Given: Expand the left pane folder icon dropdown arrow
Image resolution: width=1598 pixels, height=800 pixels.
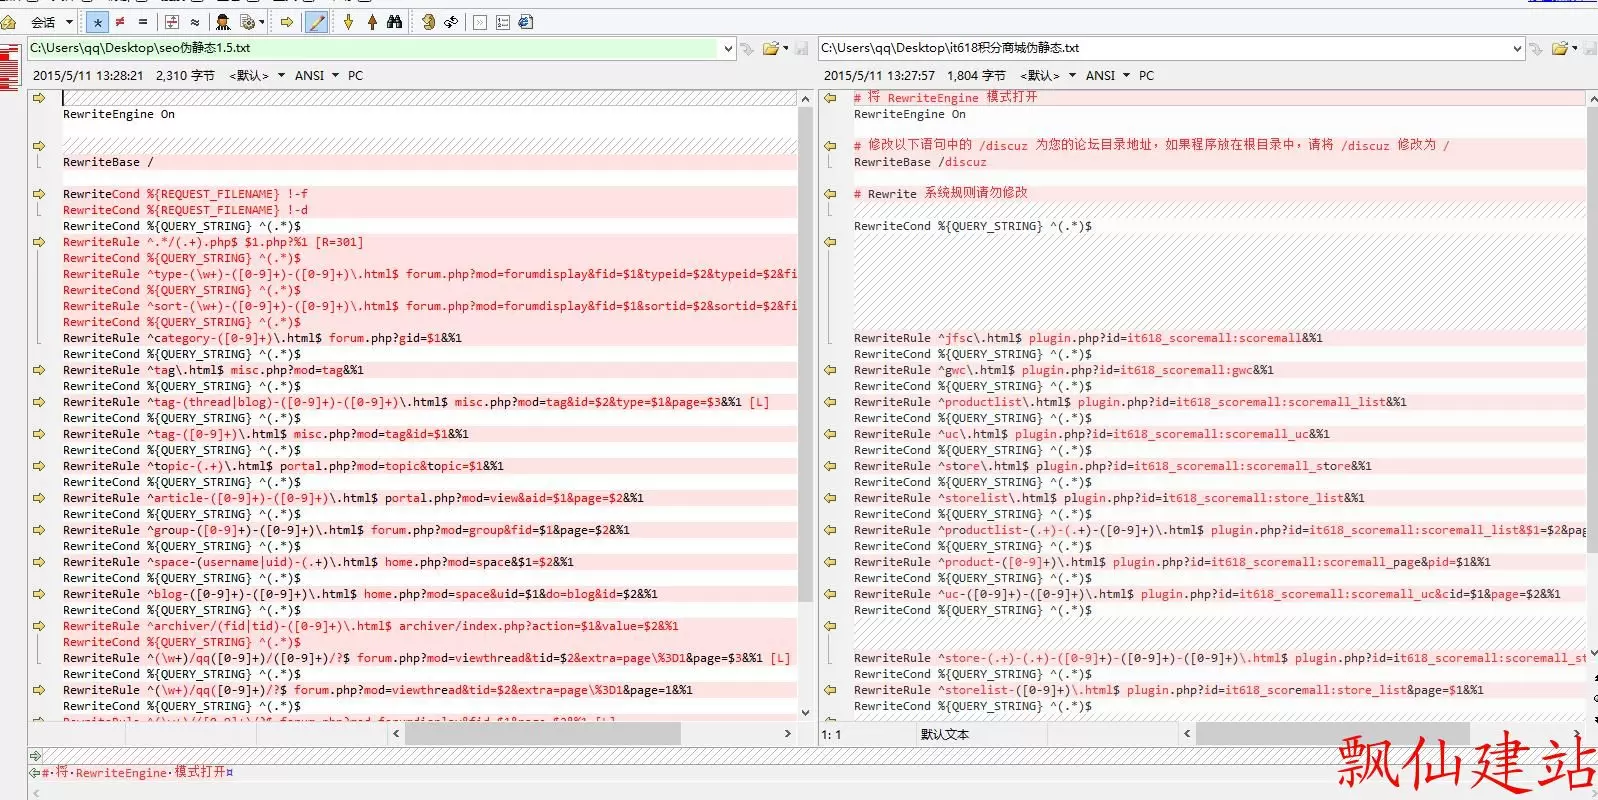Looking at the screenshot, I should 786,48.
